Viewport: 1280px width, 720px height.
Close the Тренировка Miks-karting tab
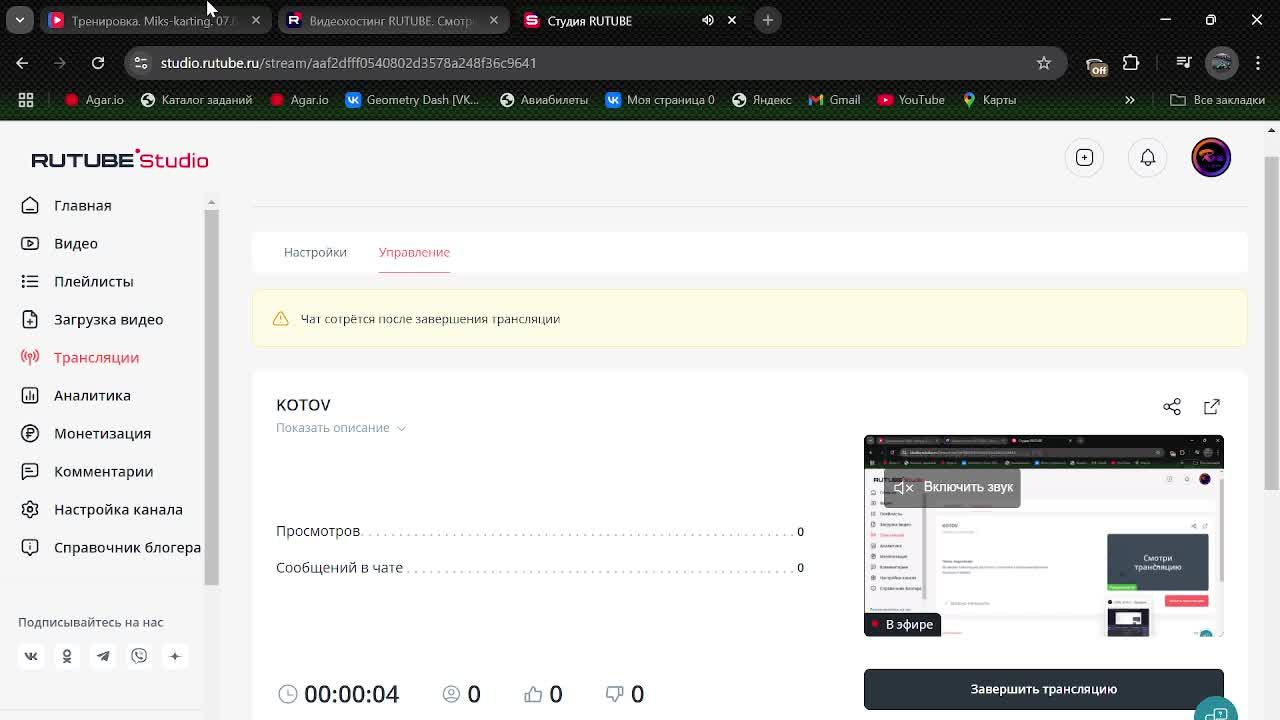tap(256, 20)
